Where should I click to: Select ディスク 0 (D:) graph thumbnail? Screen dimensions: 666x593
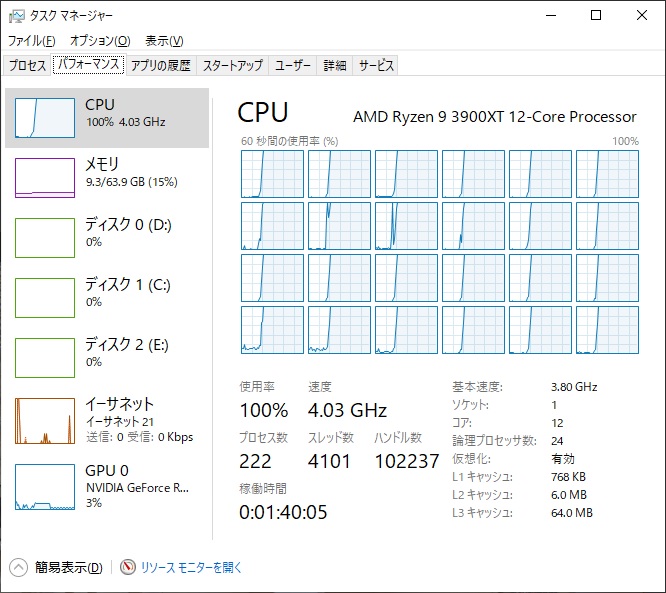[x=44, y=237]
